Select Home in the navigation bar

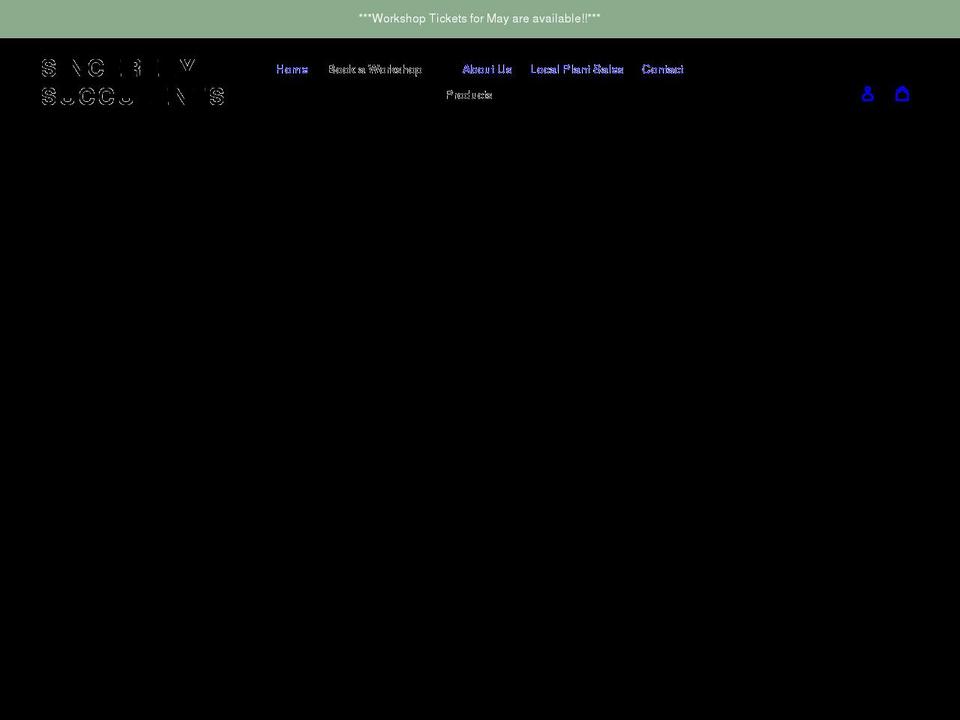(x=292, y=69)
